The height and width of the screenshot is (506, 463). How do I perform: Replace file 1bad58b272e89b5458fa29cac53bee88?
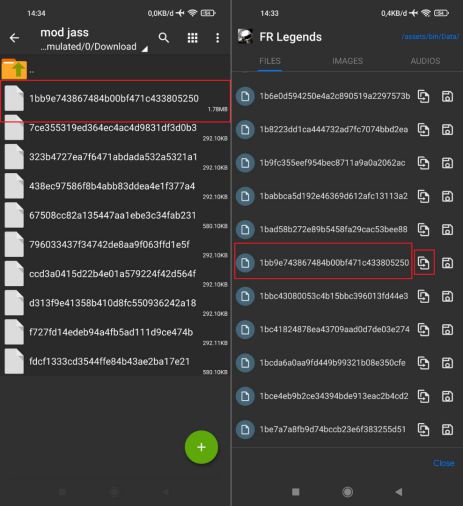[424, 230]
